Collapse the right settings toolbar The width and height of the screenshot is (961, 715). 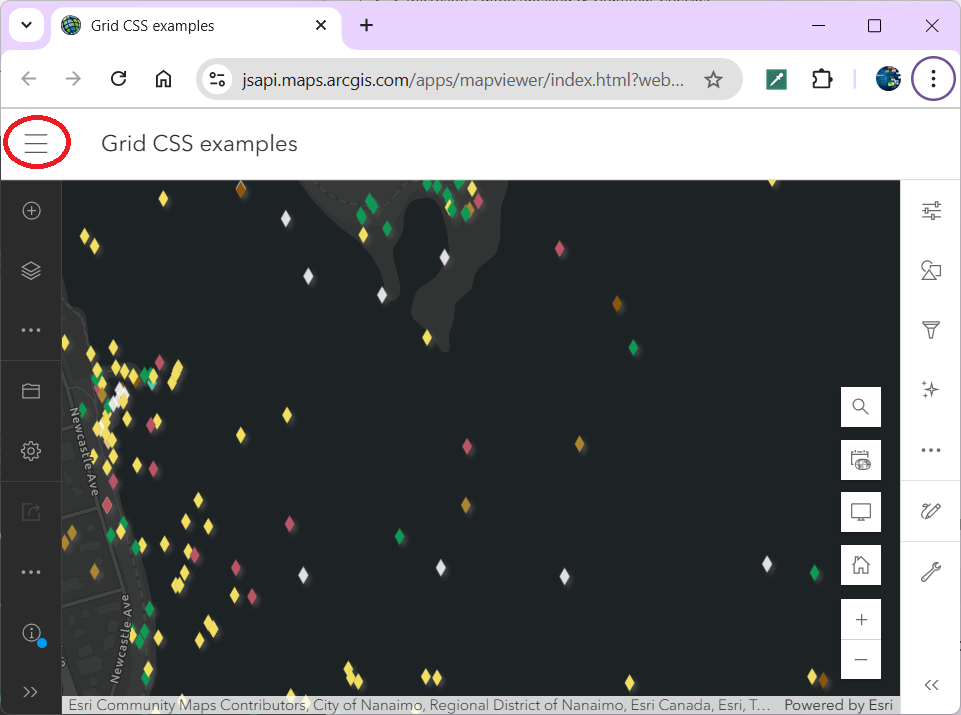(930, 684)
